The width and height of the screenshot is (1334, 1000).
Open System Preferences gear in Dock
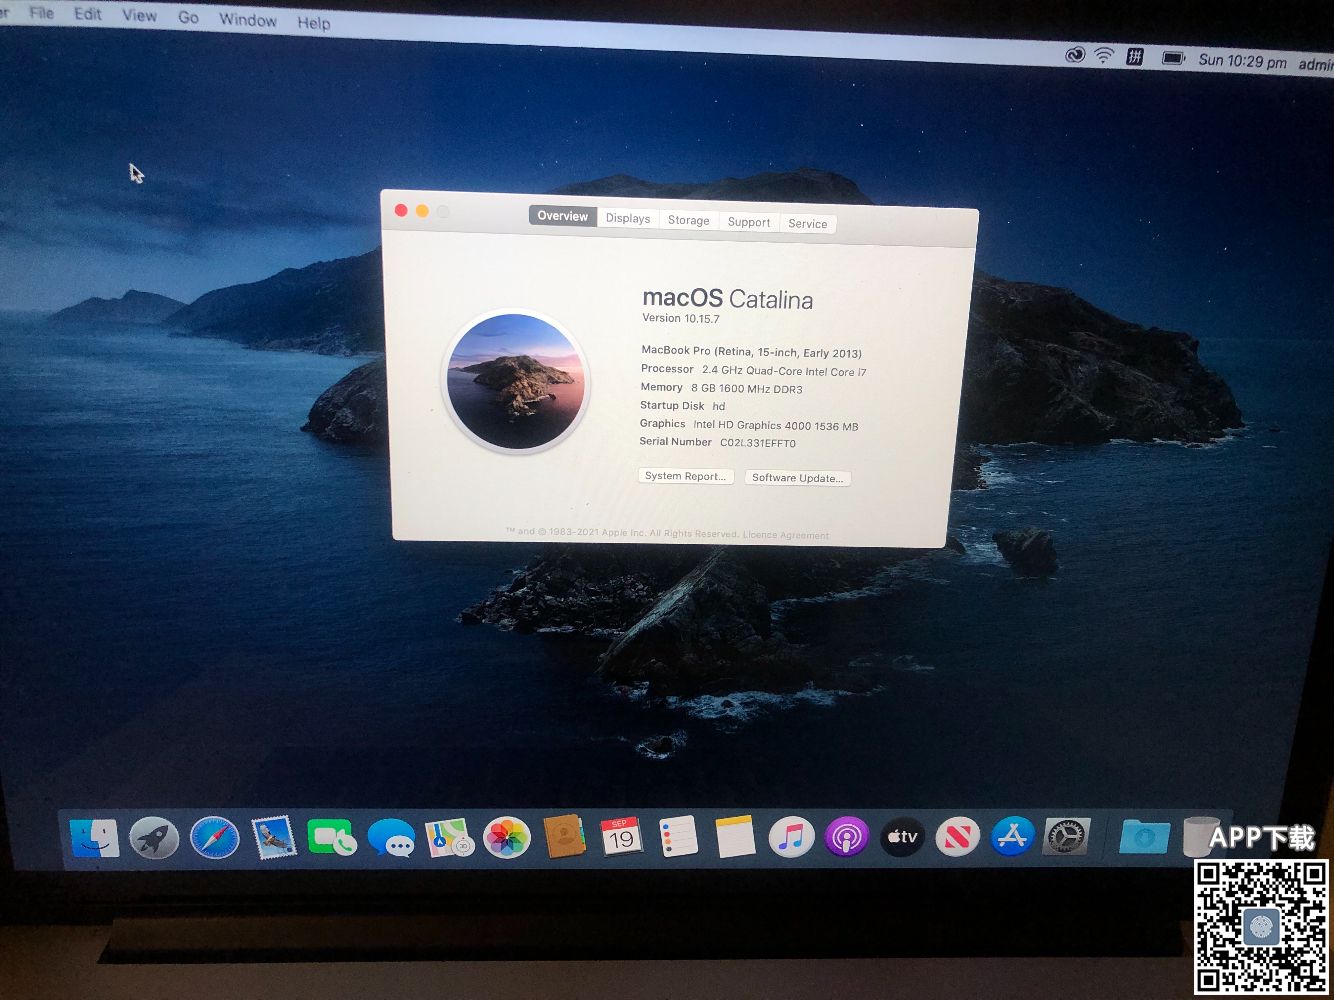tap(1066, 837)
